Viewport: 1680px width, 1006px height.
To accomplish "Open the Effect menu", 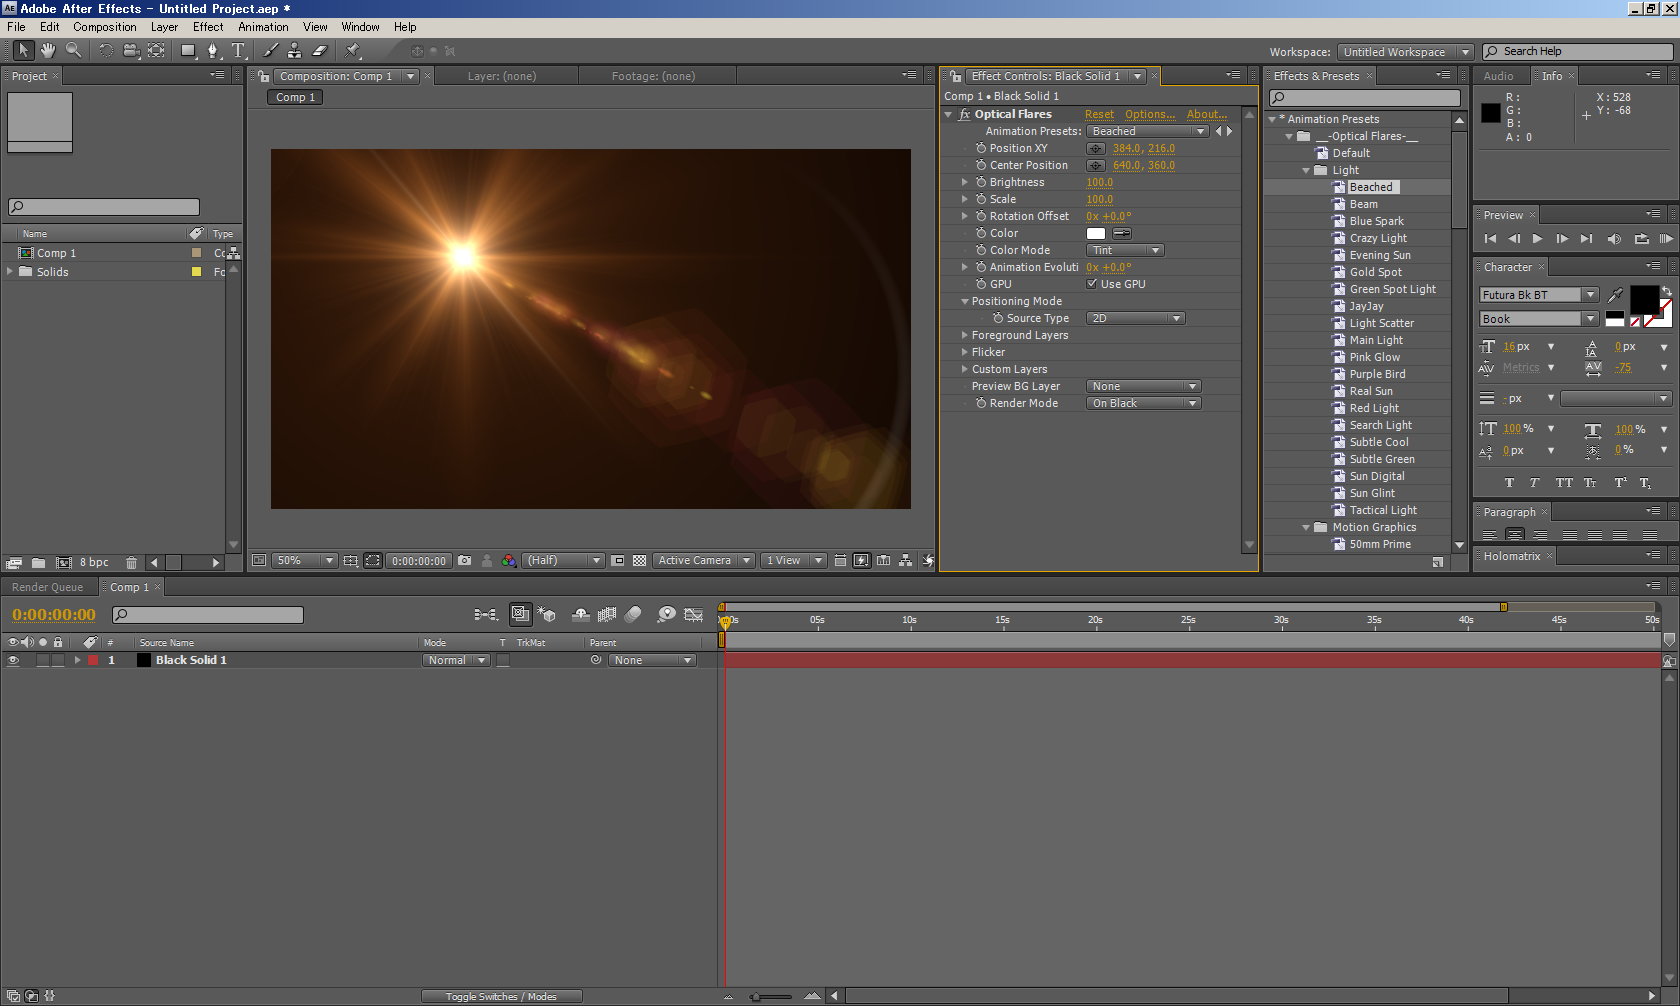I will (208, 27).
